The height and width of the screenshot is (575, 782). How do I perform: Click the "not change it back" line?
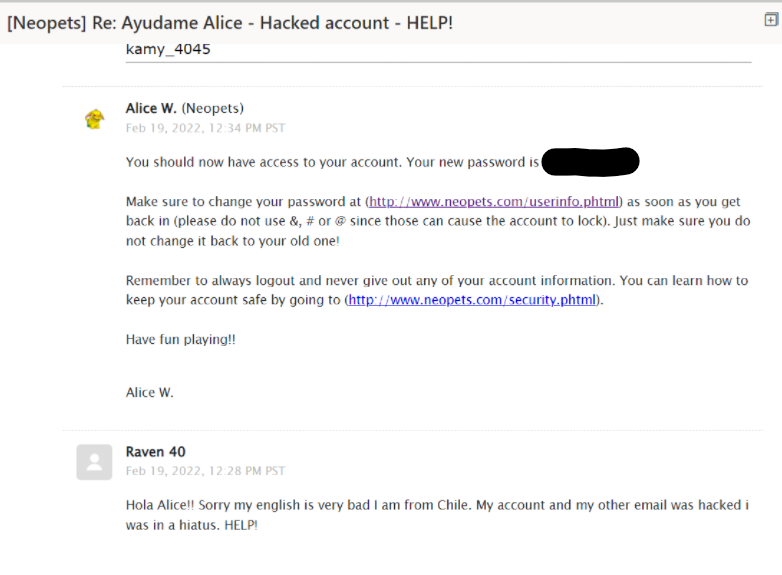pyautogui.click(x=232, y=241)
